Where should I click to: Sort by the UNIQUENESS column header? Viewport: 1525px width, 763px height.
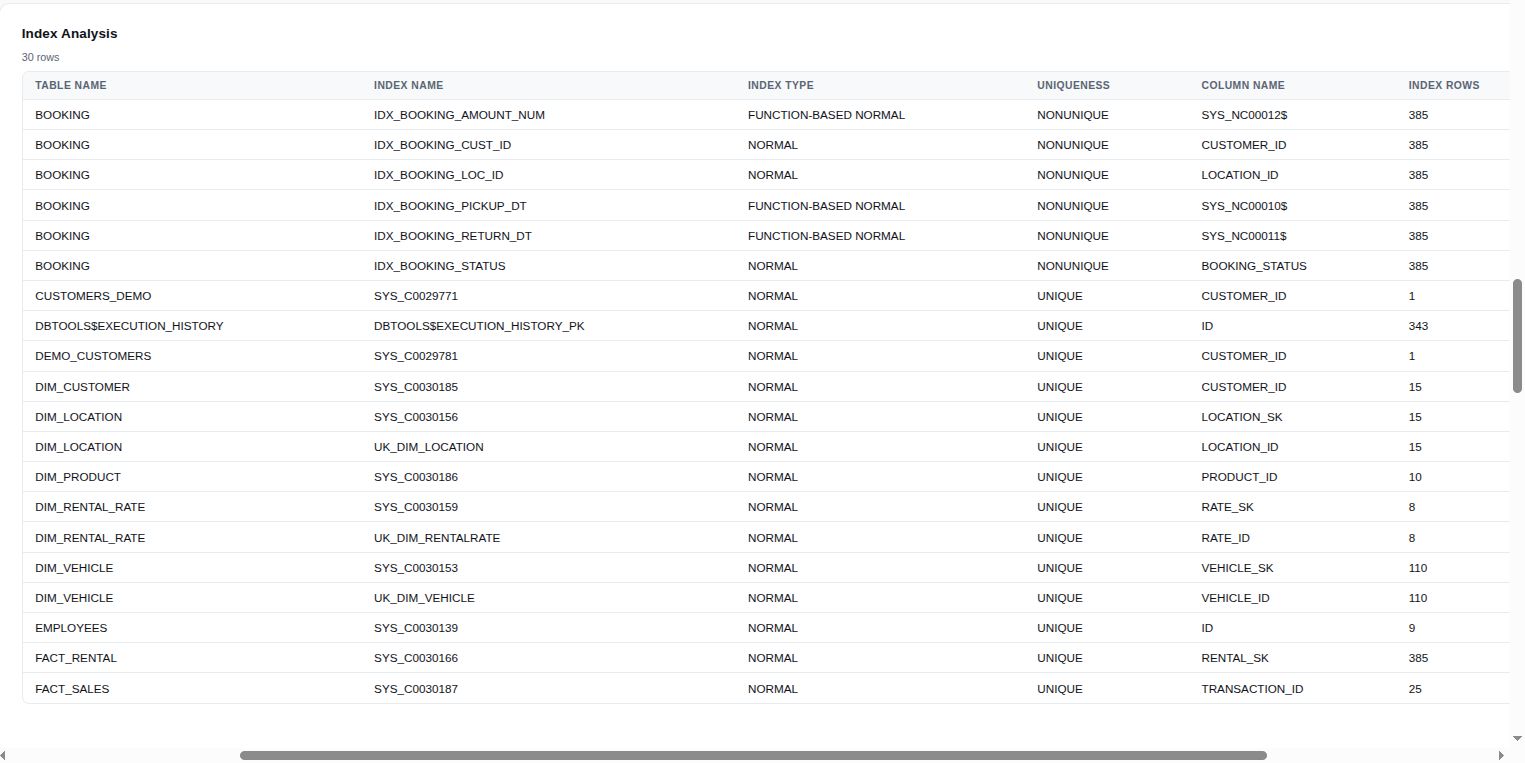tap(1073, 85)
